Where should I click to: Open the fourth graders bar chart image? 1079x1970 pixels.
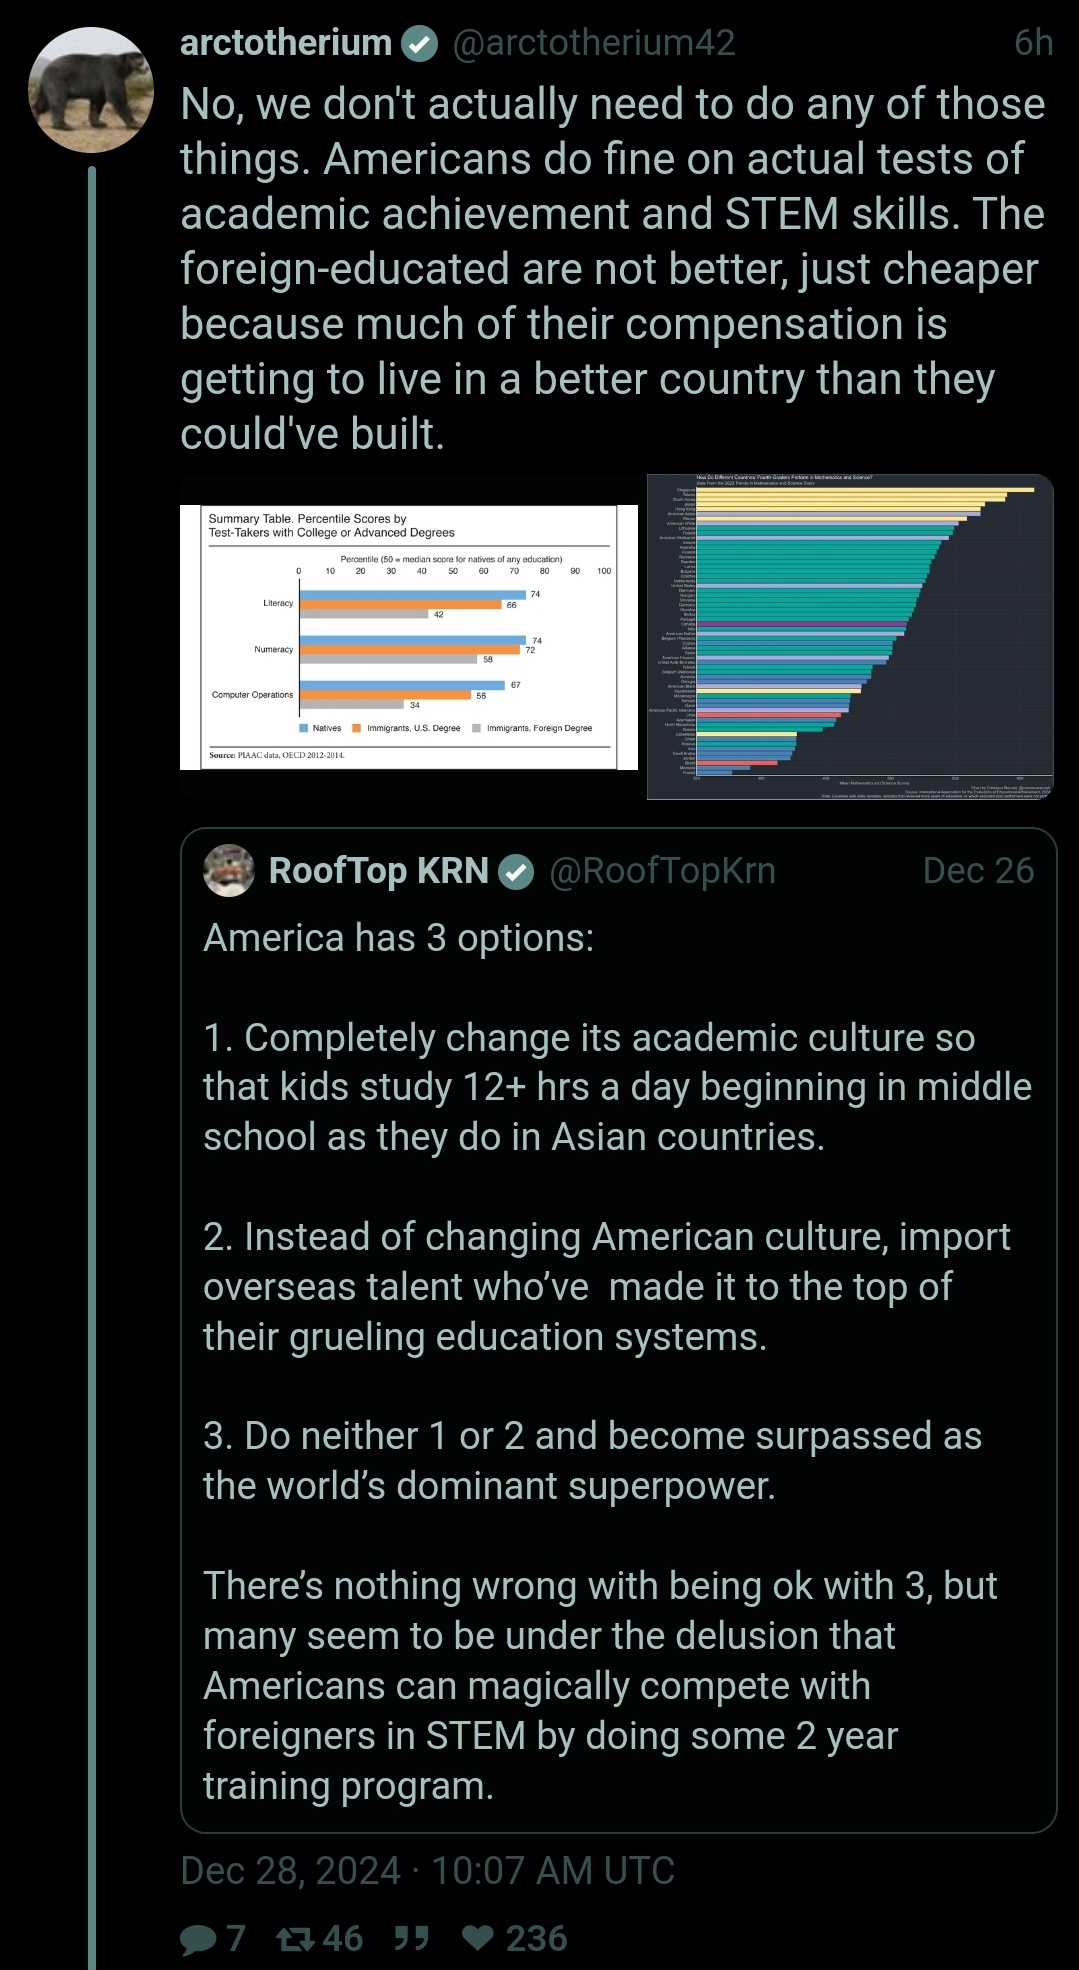(x=850, y=637)
